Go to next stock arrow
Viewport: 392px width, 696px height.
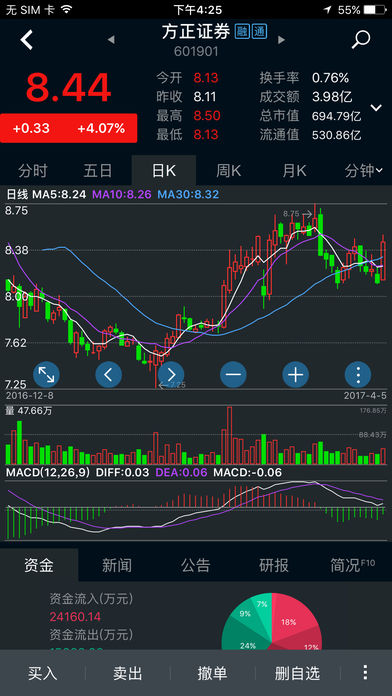tap(281, 40)
